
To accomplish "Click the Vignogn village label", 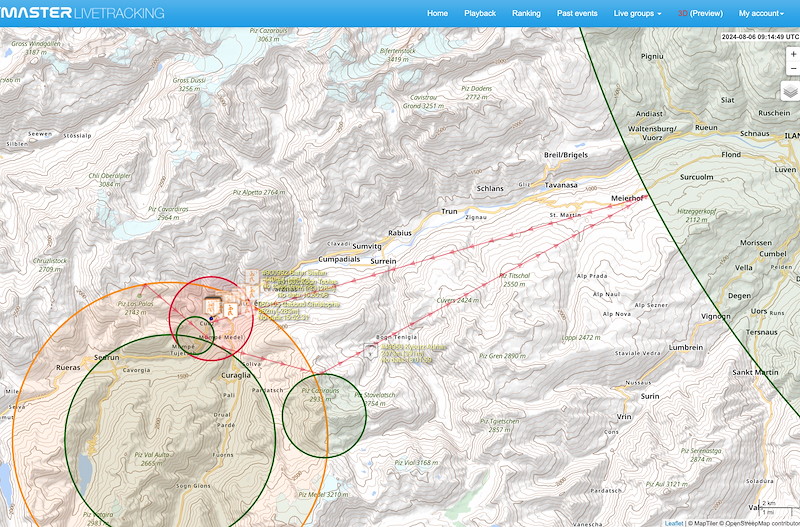I will coord(716,316).
